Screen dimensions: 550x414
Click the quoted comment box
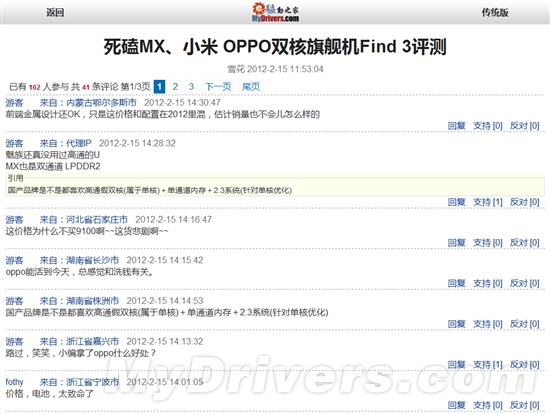pos(275,185)
